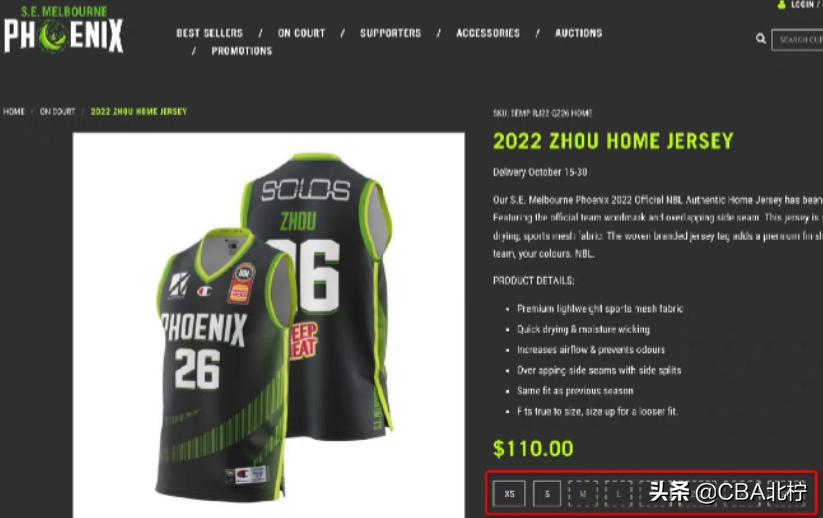The height and width of the screenshot is (518, 823).
Task: Open the Accessories menu
Action: [x=488, y=33]
